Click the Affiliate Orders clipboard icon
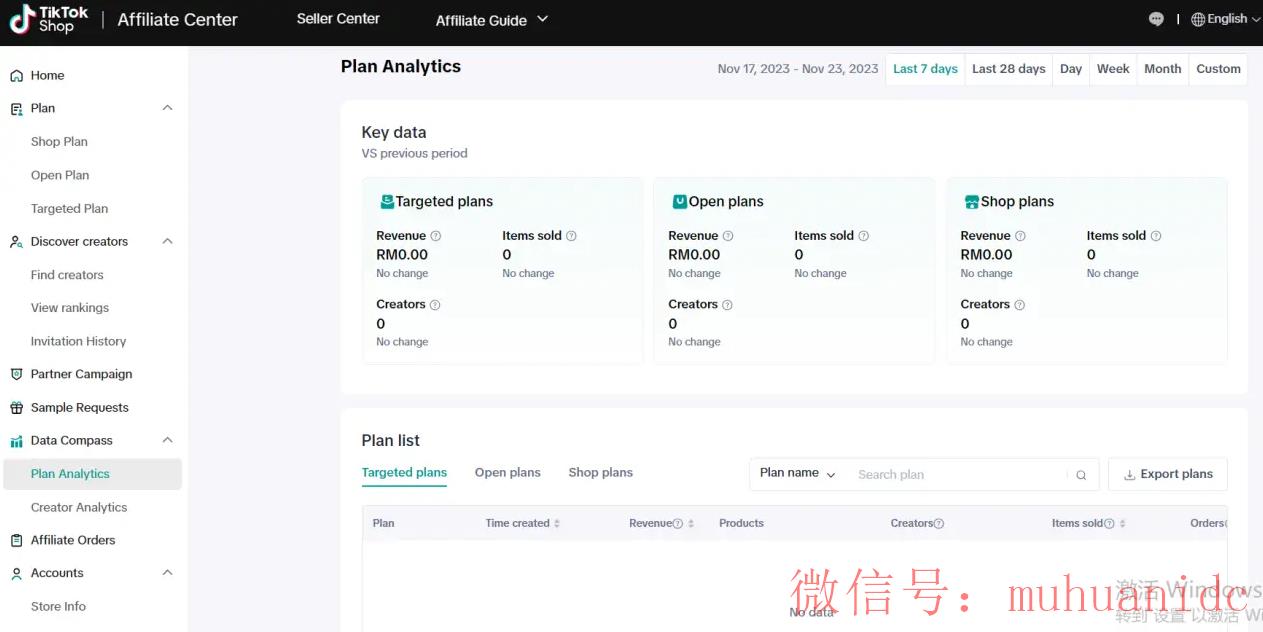The height and width of the screenshot is (632, 1263). pos(16,541)
